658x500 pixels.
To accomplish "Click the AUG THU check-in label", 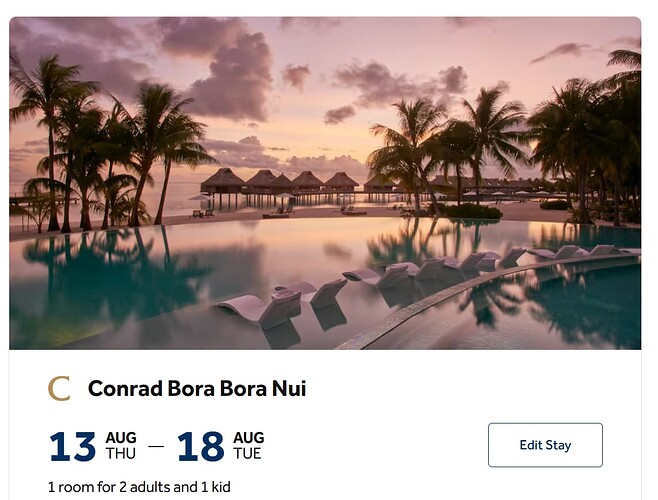I will (121, 446).
